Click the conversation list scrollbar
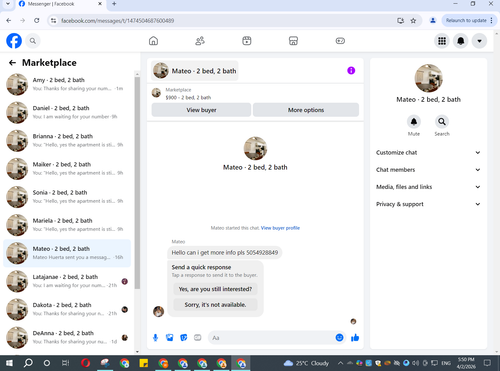This screenshot has height=371, width=500. [x=137, y=183]
